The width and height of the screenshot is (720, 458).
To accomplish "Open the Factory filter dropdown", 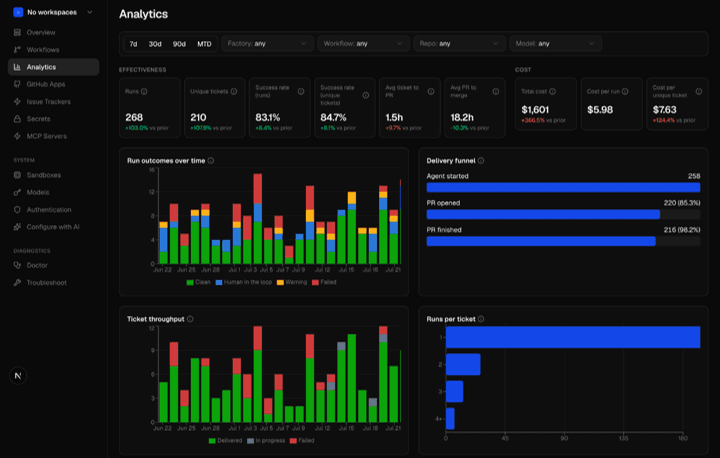I will (x=267, y=44).
